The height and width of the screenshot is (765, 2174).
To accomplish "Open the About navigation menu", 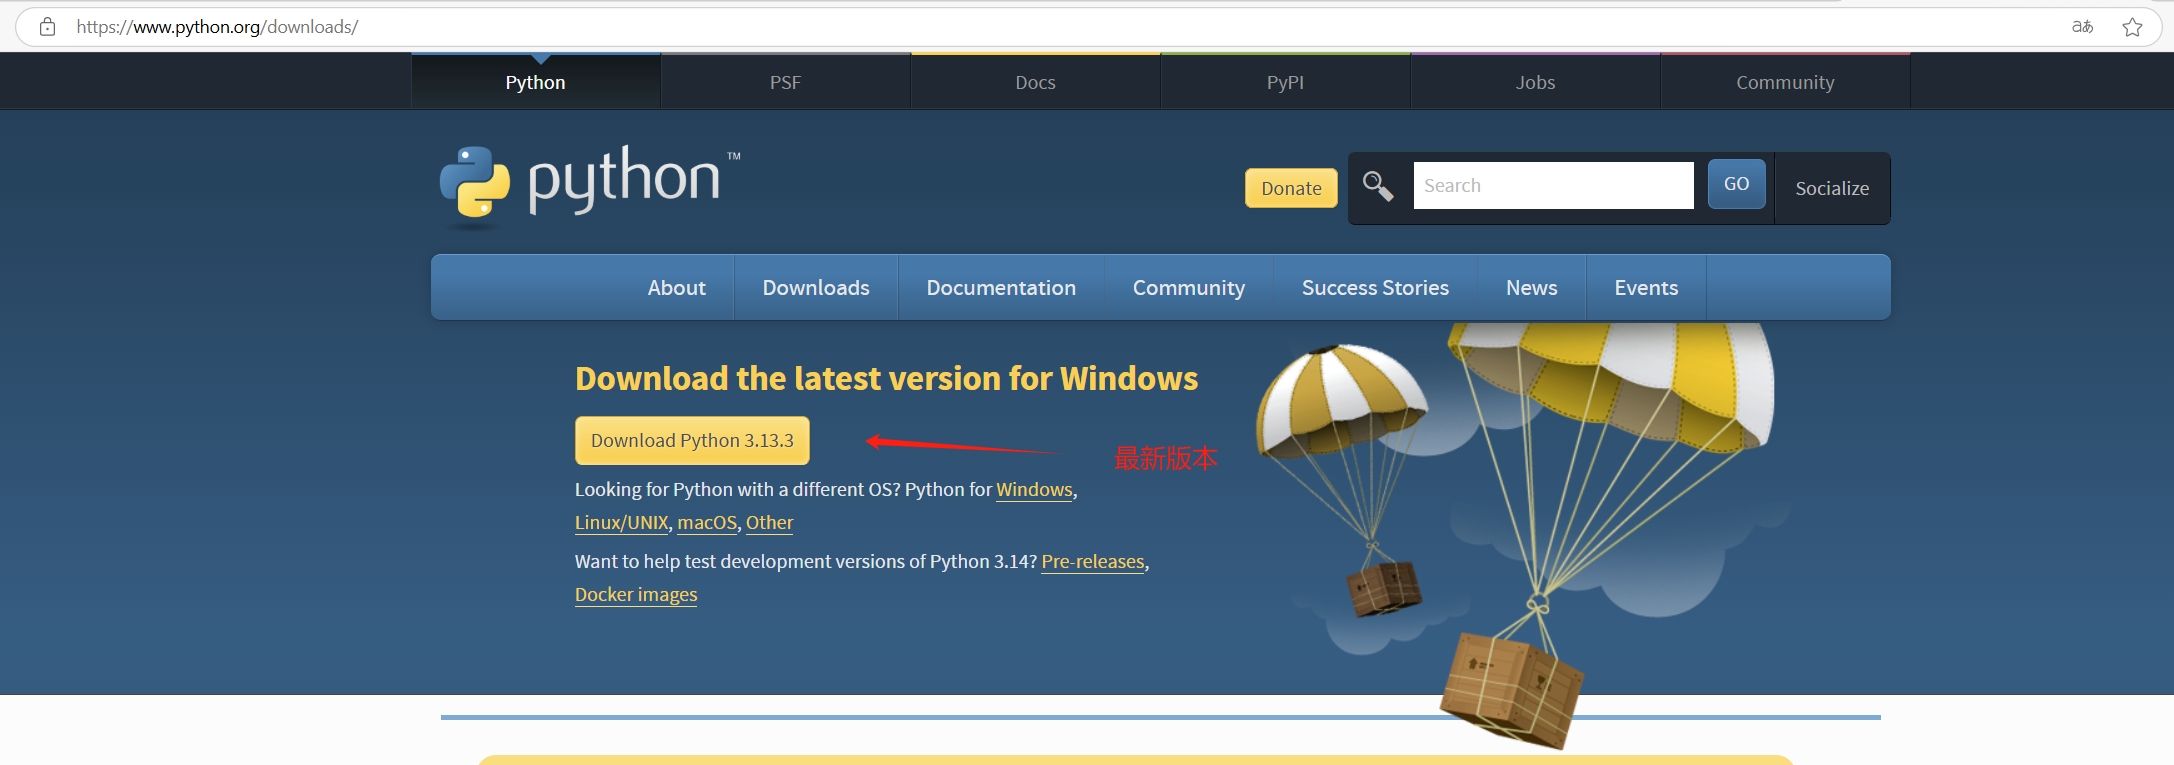I will point(676,288).
